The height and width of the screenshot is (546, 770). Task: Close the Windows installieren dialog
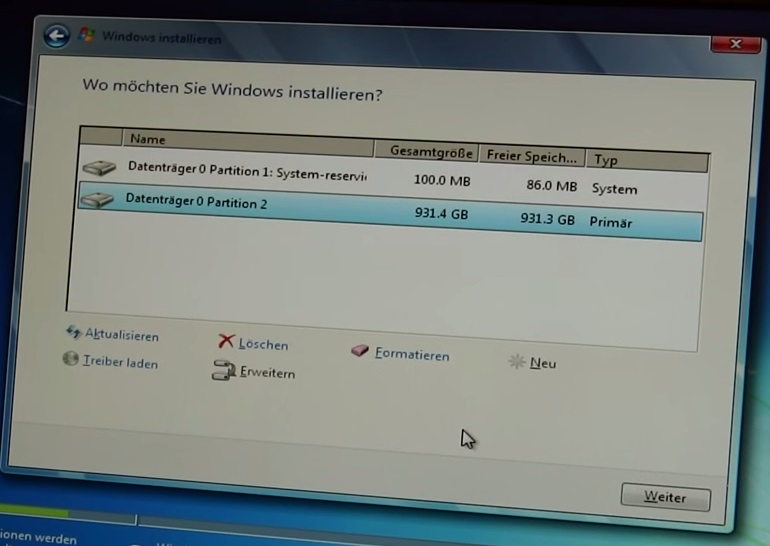tap(735, 44)
